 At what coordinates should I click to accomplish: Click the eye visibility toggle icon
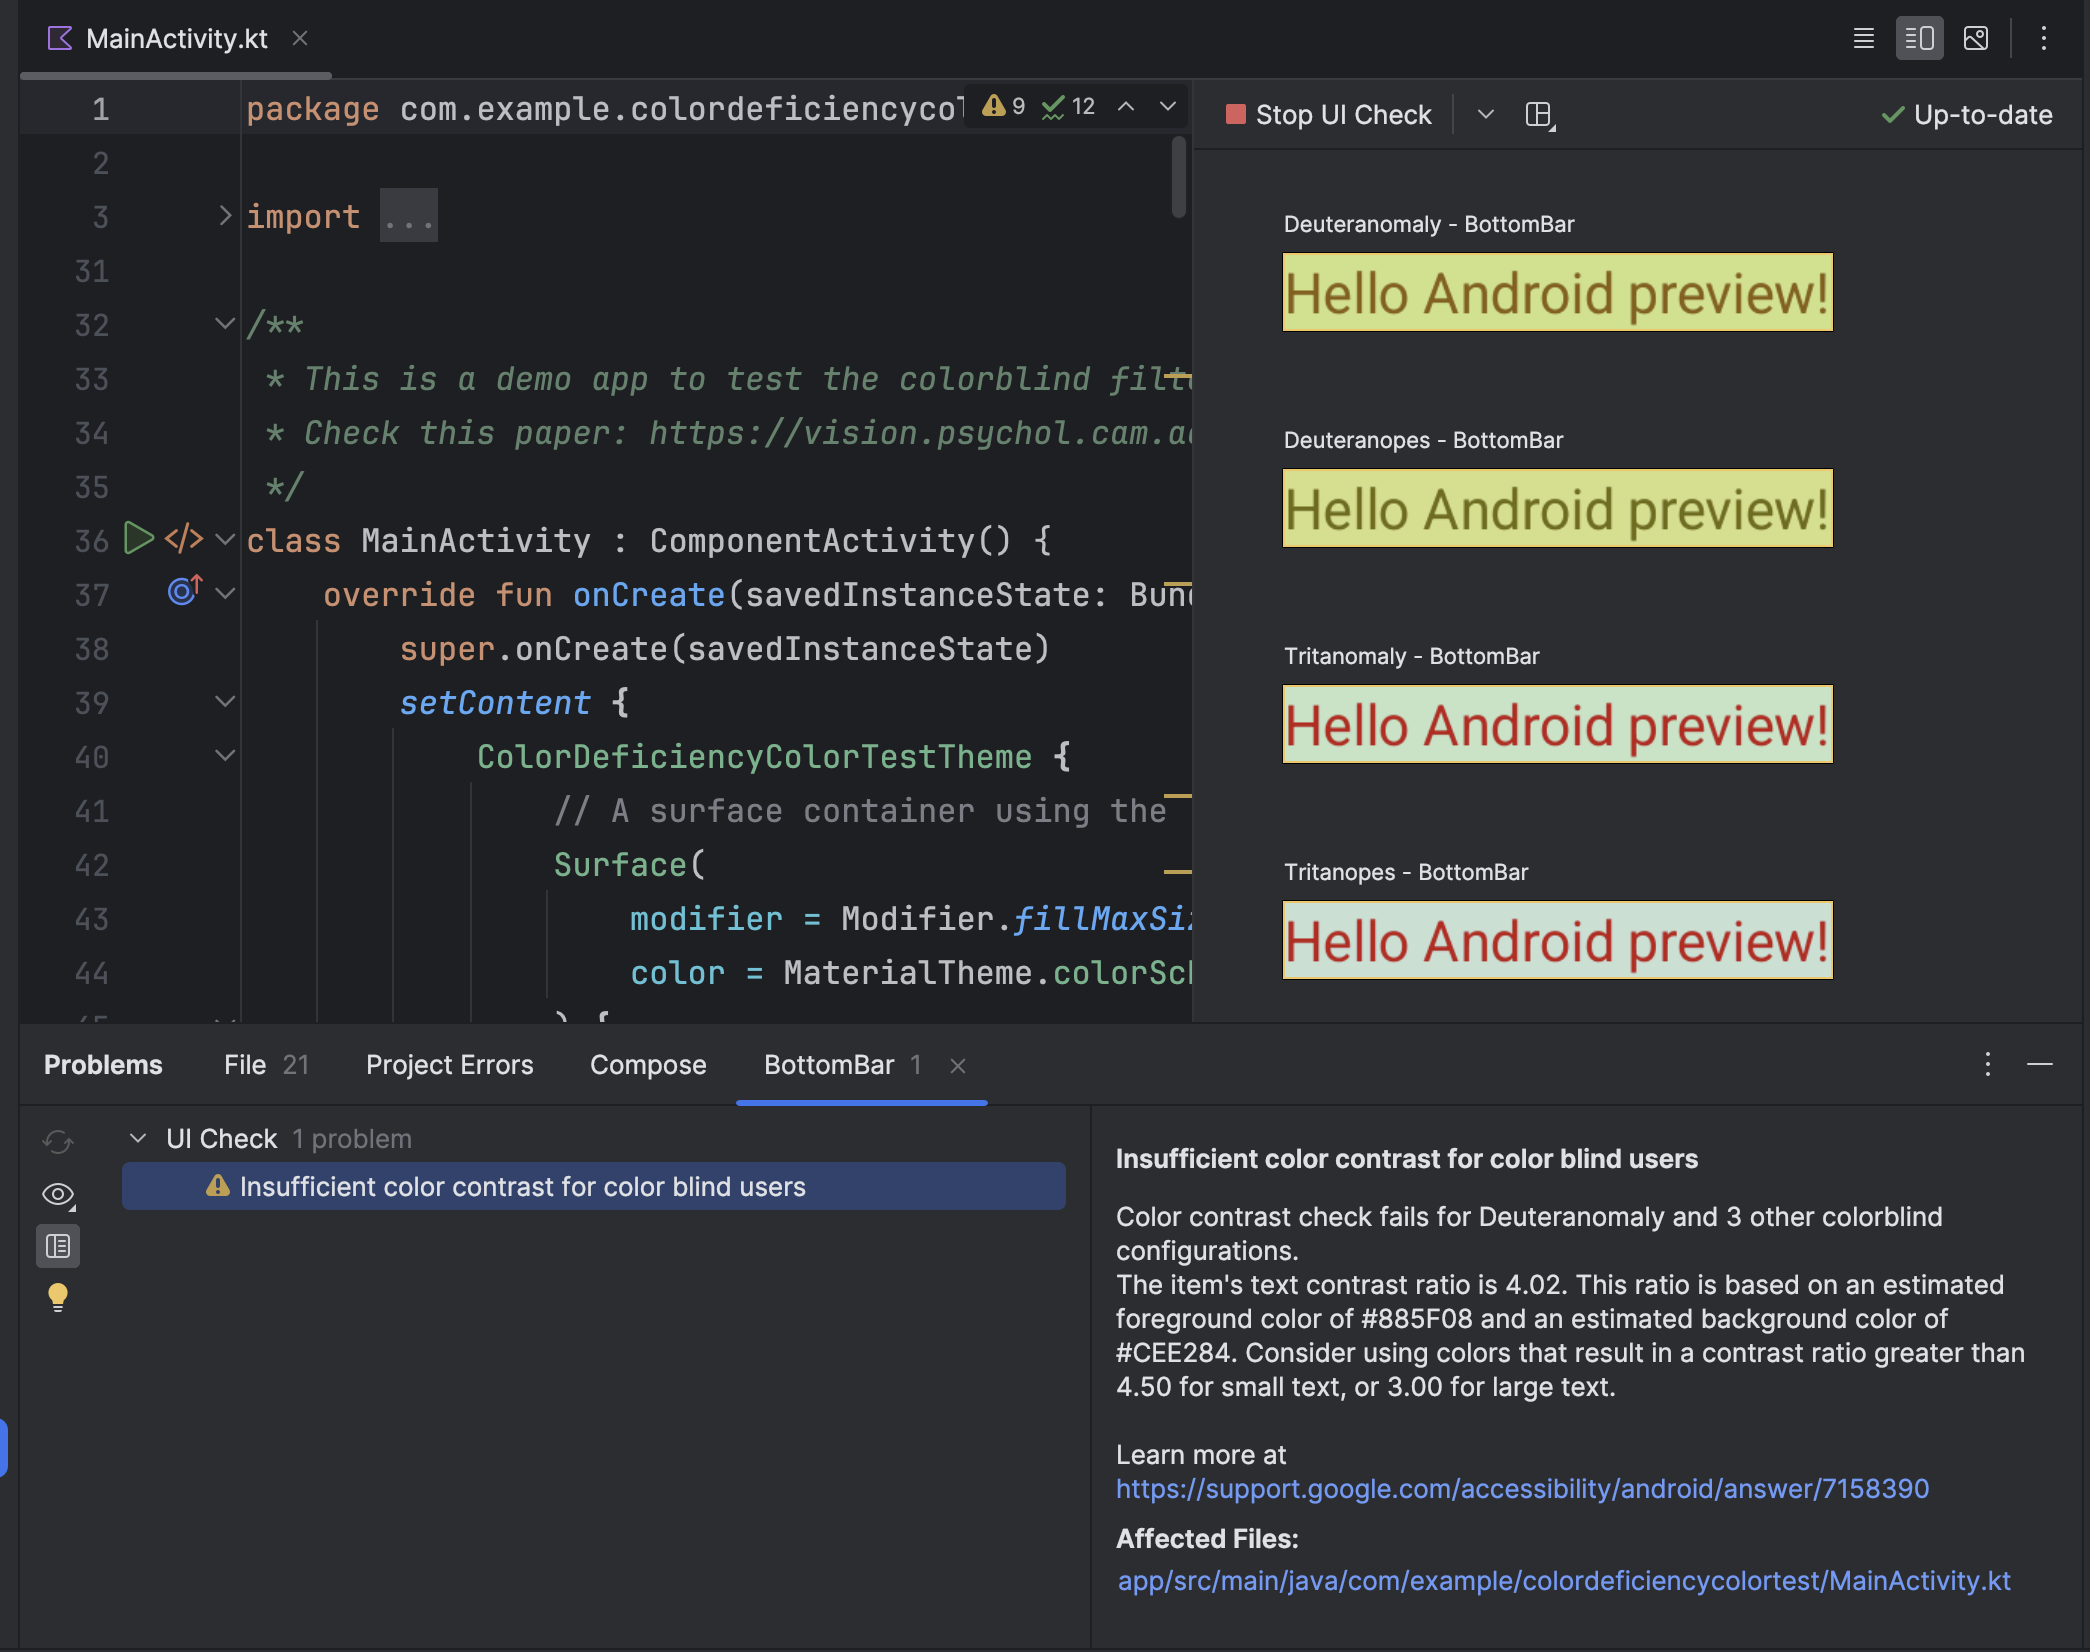click(56, 1192)
